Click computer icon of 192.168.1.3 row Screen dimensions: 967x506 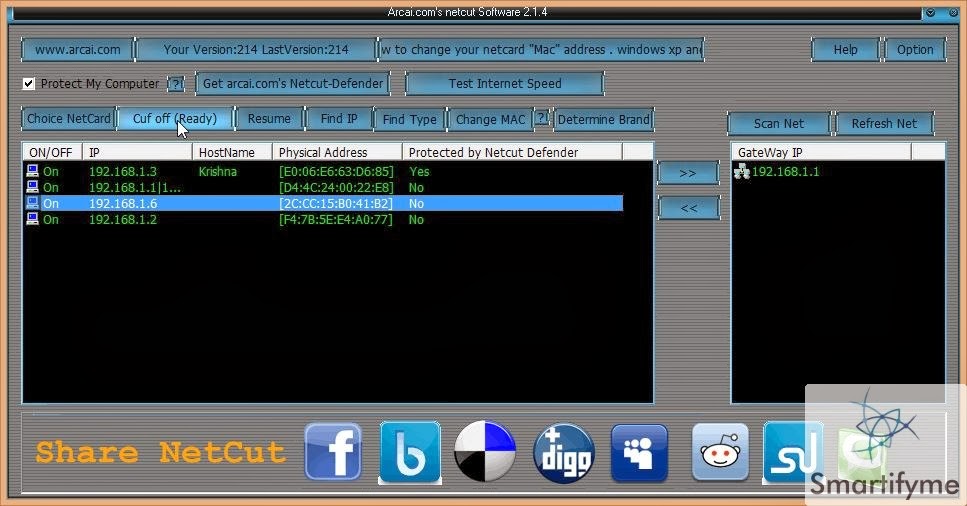tap(33, 171)
